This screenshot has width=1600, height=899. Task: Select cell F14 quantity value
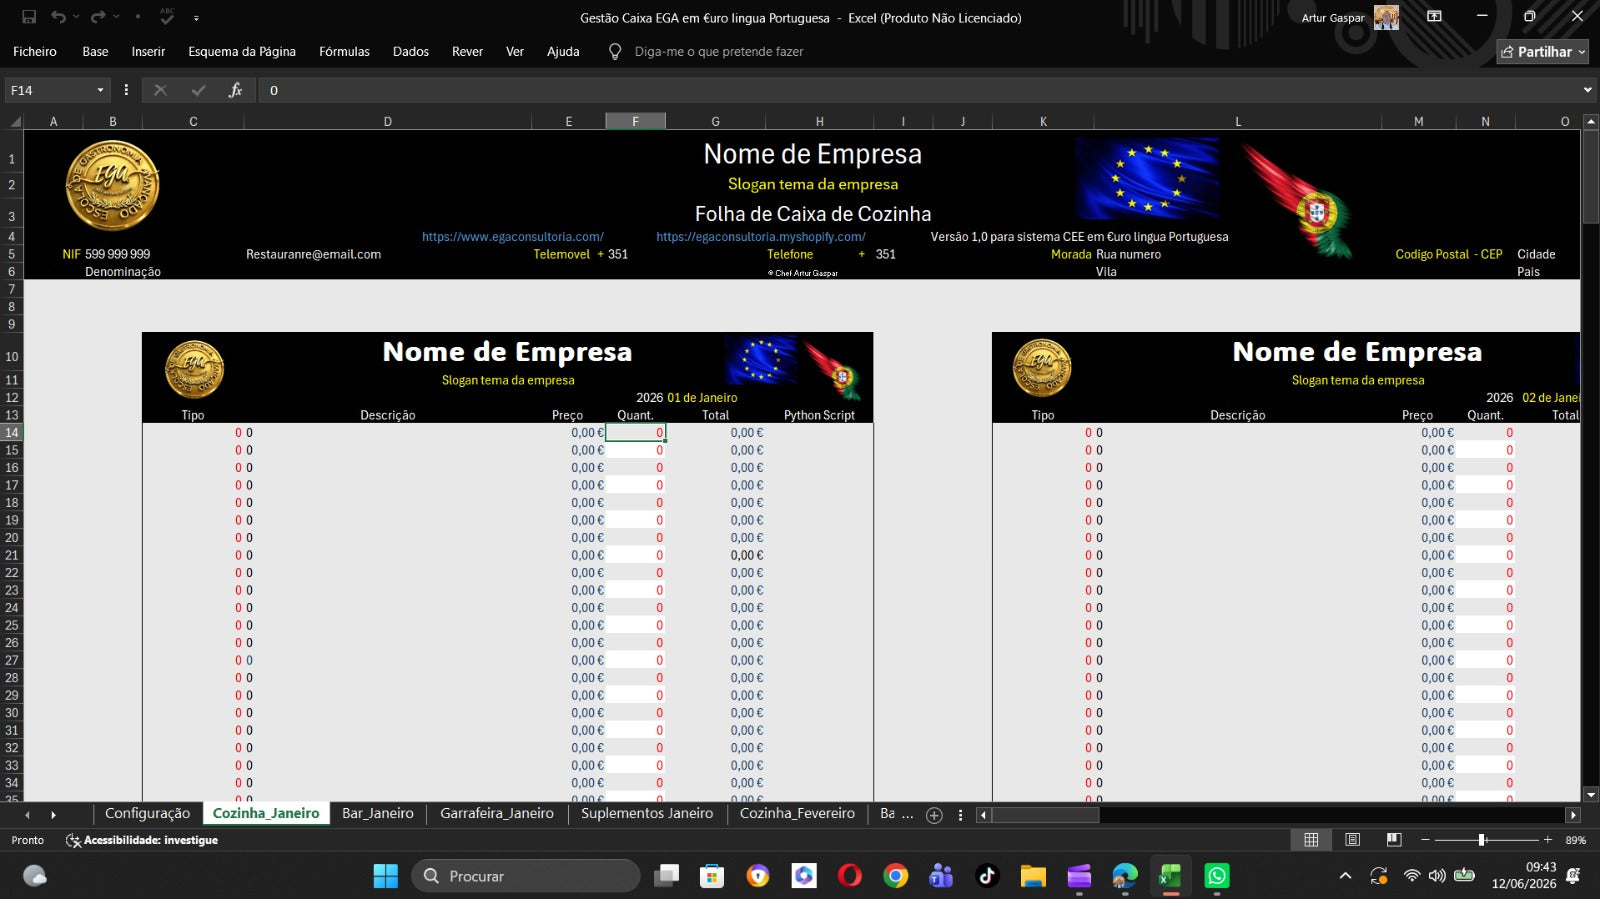[635, 433]
